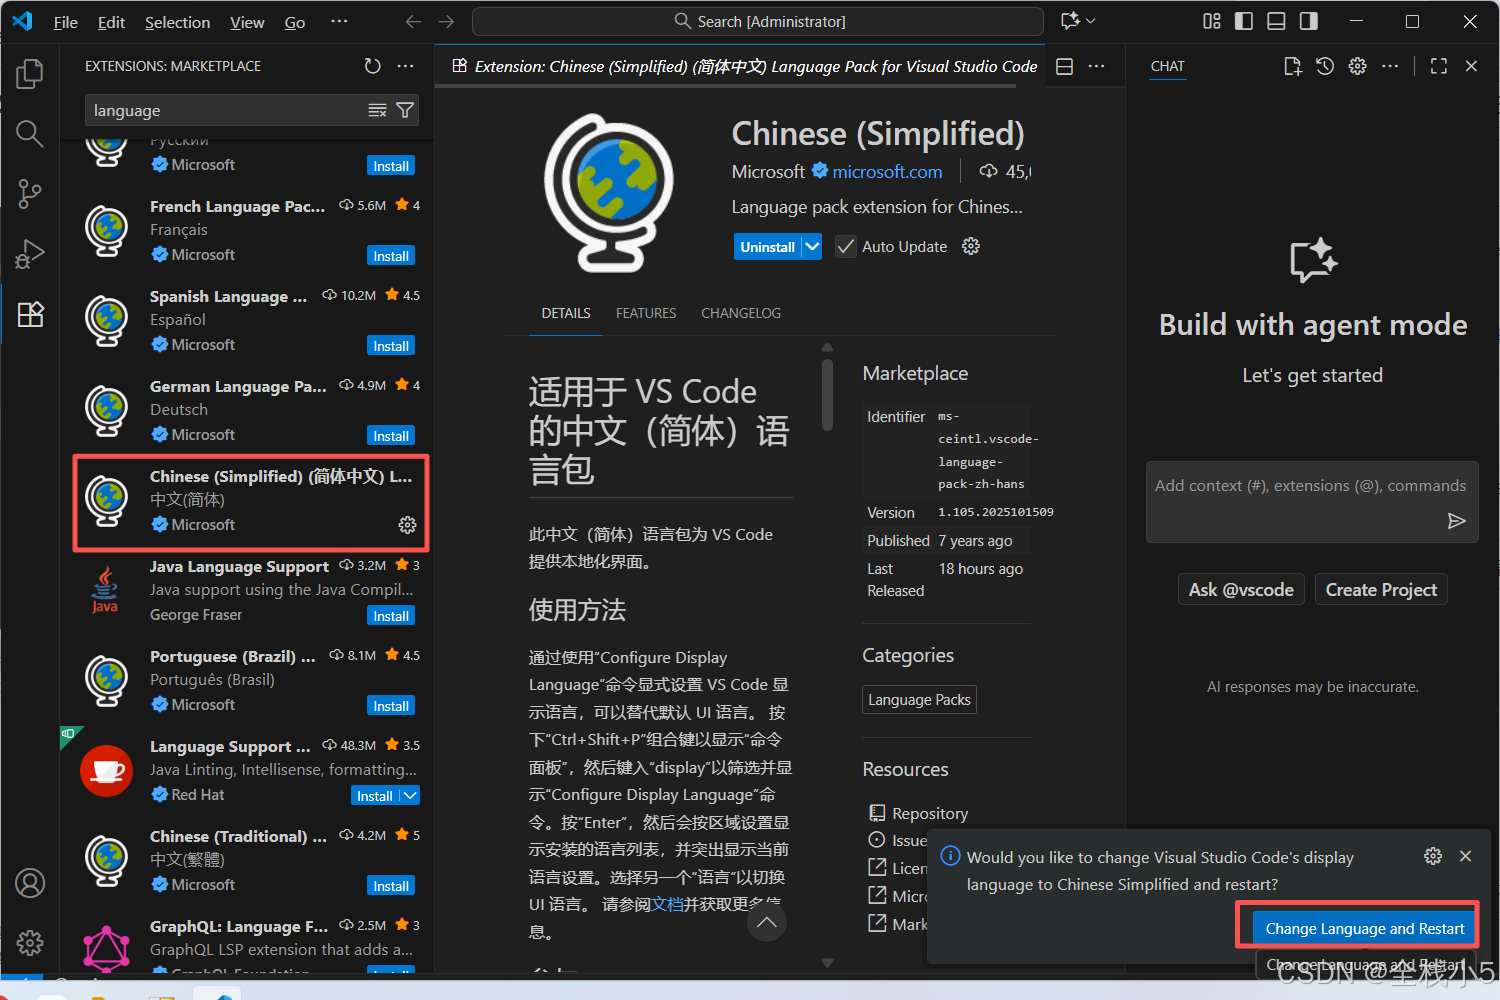Install the Portuguese (Brazil) language pack
The height and width of the screenshot is (1000, 1500).
391,706
